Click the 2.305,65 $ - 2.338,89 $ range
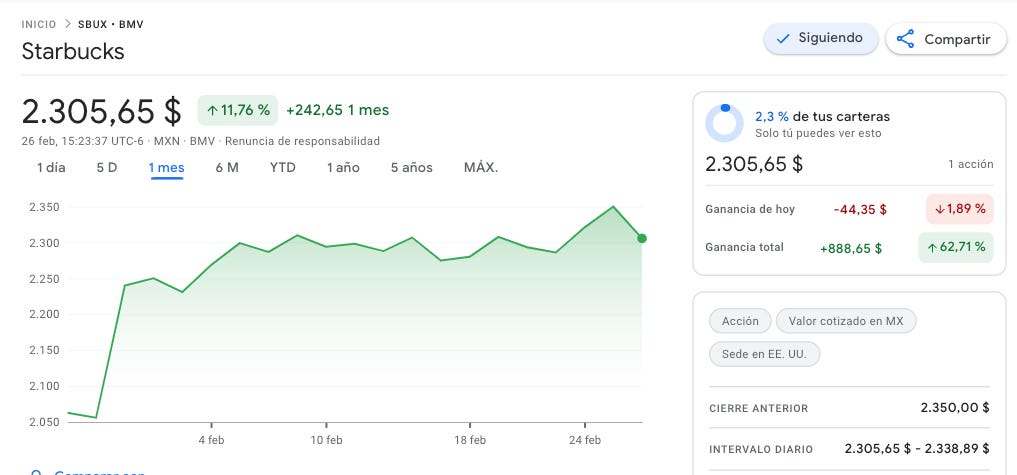 click(917, 448)
